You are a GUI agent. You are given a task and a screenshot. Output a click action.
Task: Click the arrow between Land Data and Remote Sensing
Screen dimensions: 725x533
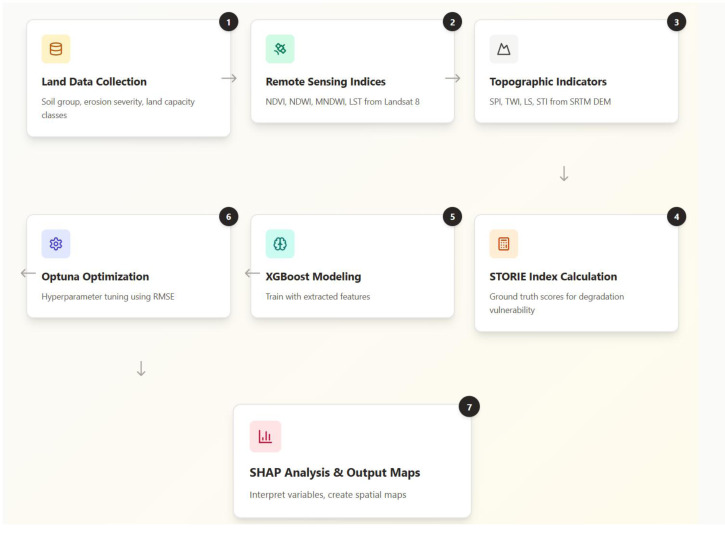(x=229, y=78)
